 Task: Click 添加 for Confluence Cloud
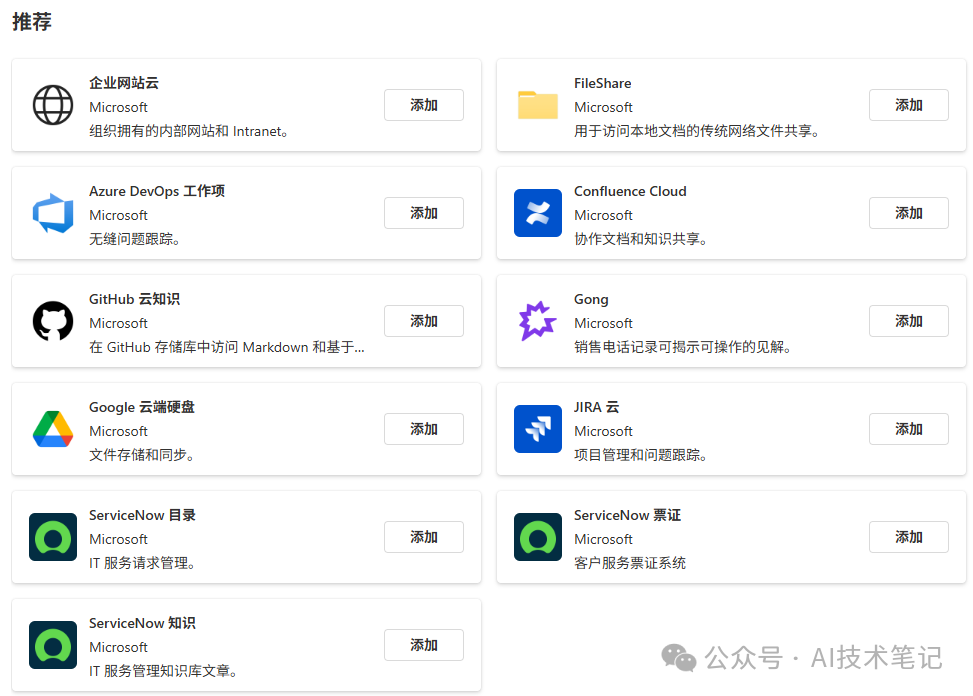[908, 213]
